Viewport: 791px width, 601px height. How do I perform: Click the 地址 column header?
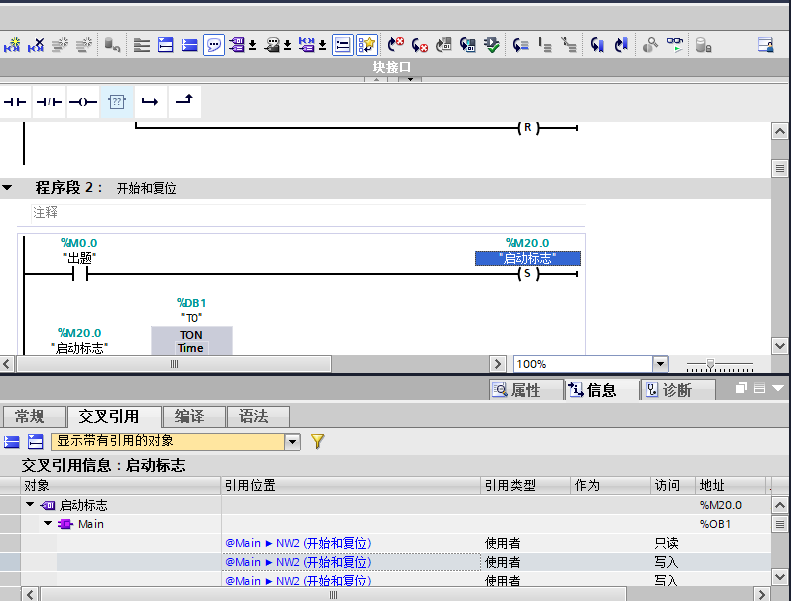coord(730,485)
